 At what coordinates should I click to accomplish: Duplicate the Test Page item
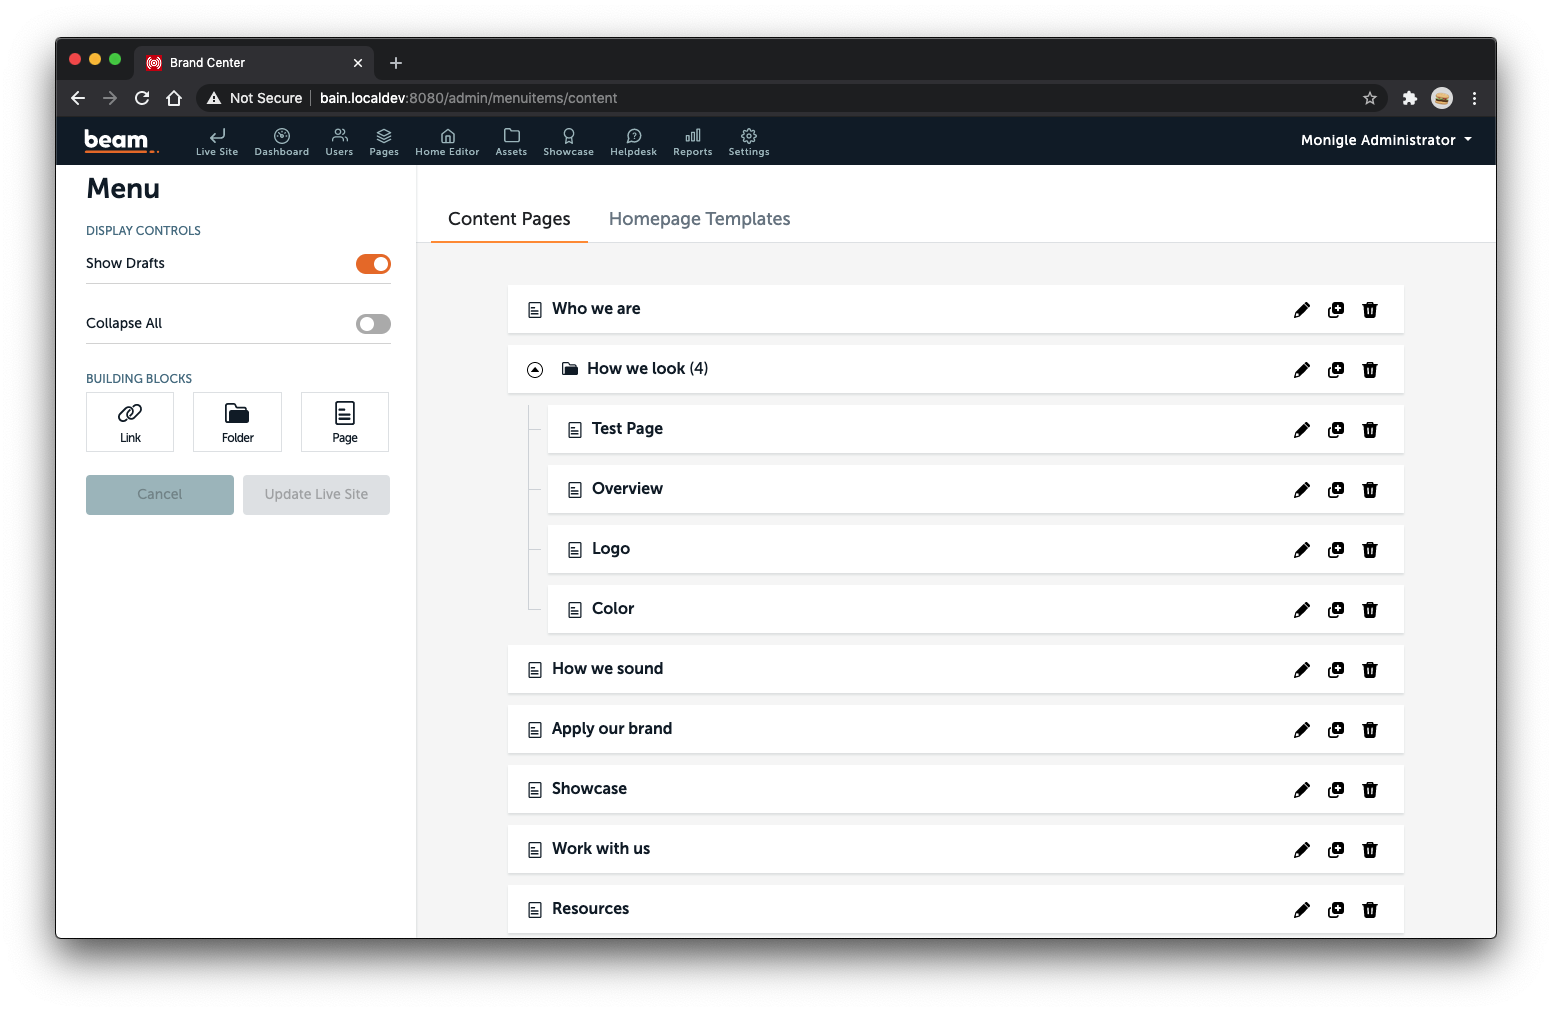1336,430
